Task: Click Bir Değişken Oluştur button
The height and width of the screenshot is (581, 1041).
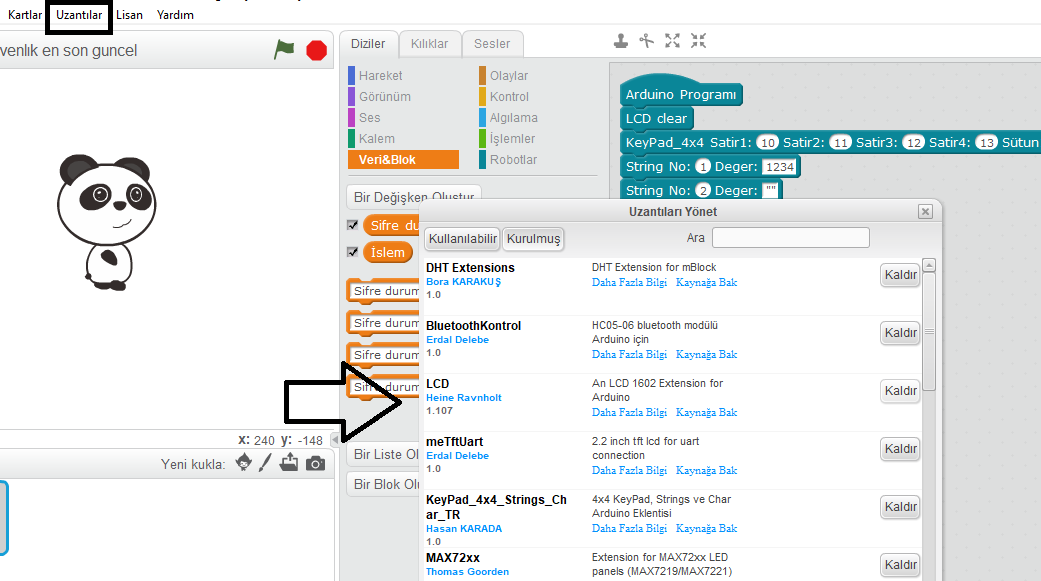Action: (414, 197)
